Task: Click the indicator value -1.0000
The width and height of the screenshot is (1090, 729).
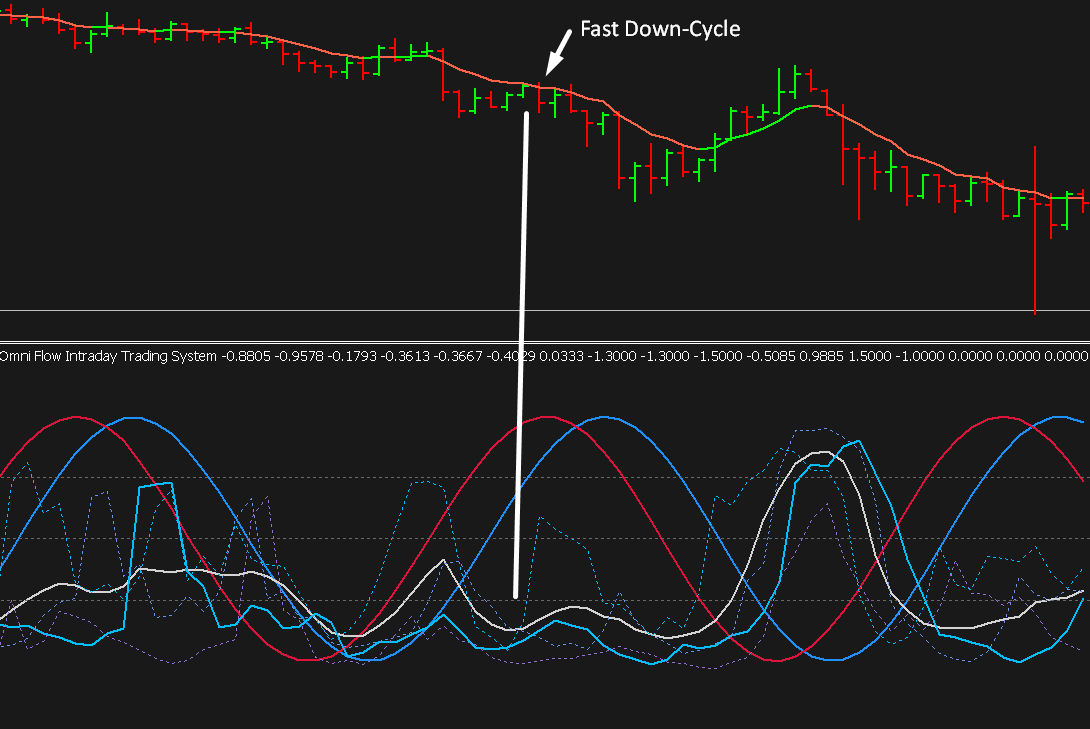Action: [920, 357]
